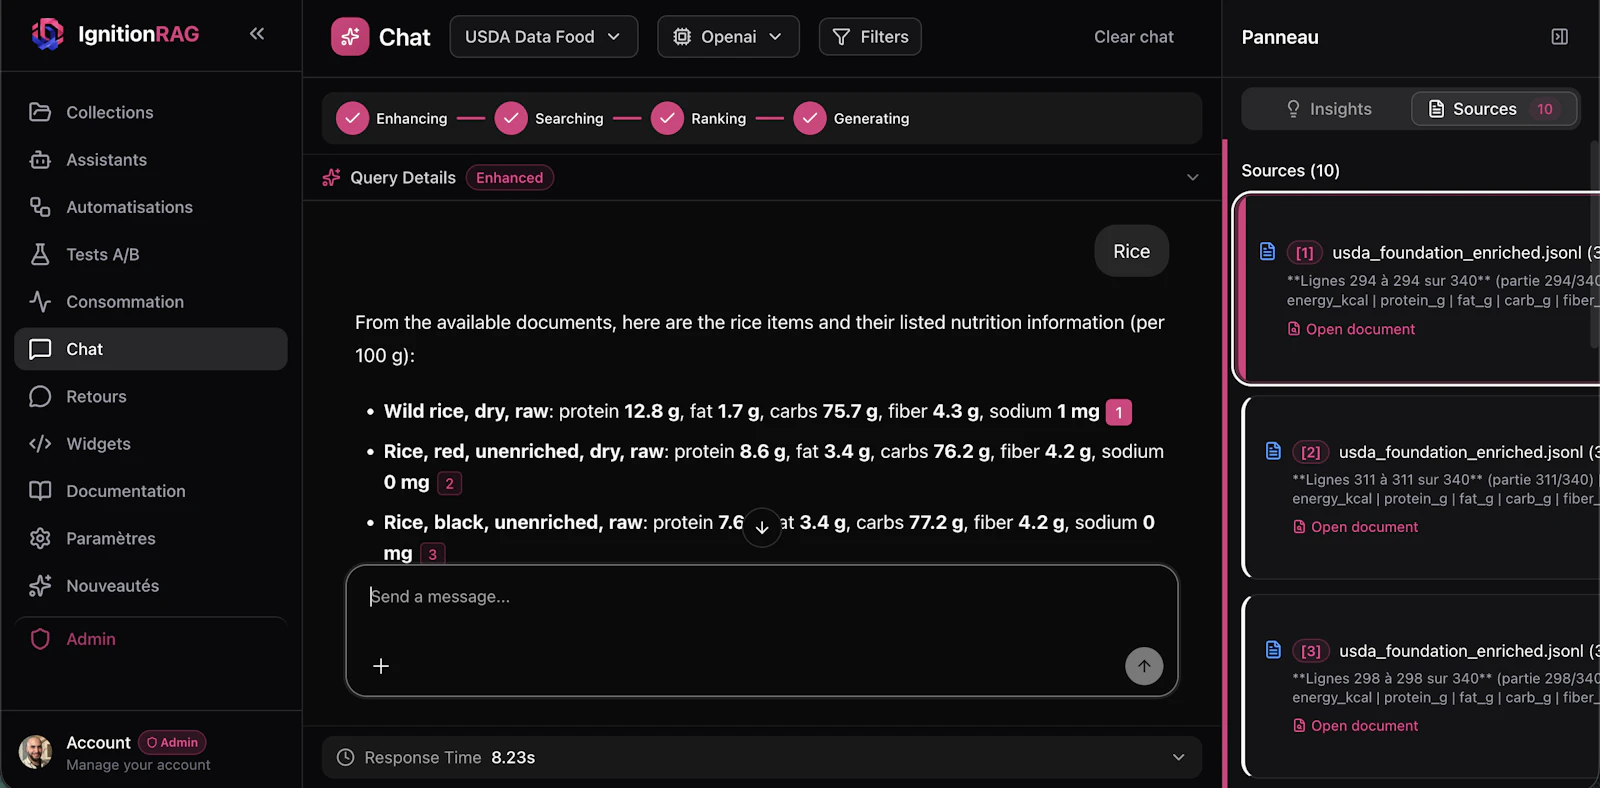Image resolution: width=1600 pixels, height=788 pixels.
Task: Click the Admin role badge by Account
Action: coord(172,743)
